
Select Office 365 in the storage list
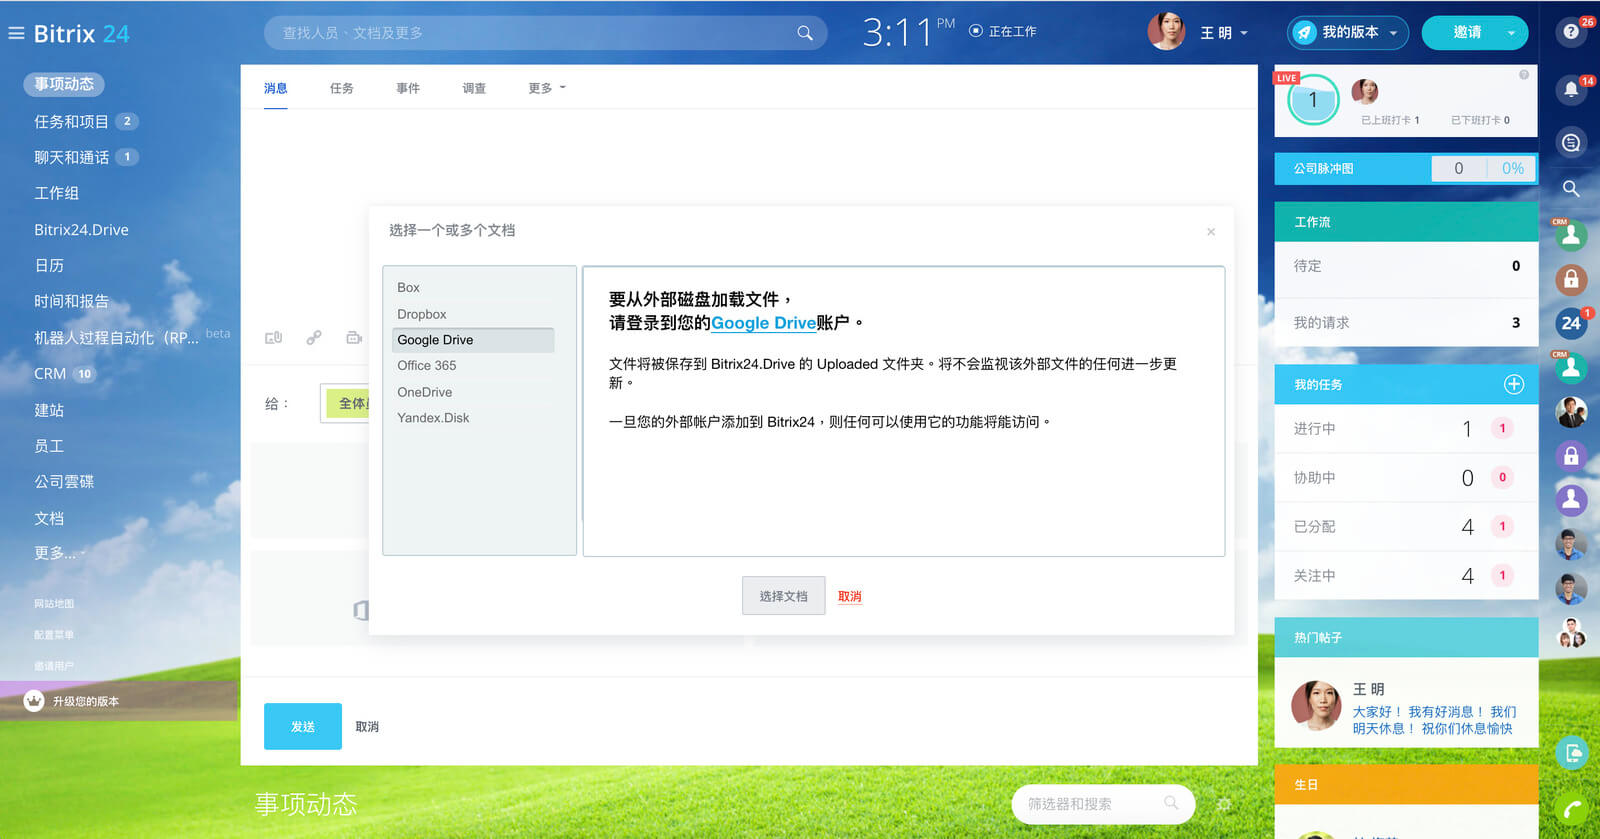point(426,366)
